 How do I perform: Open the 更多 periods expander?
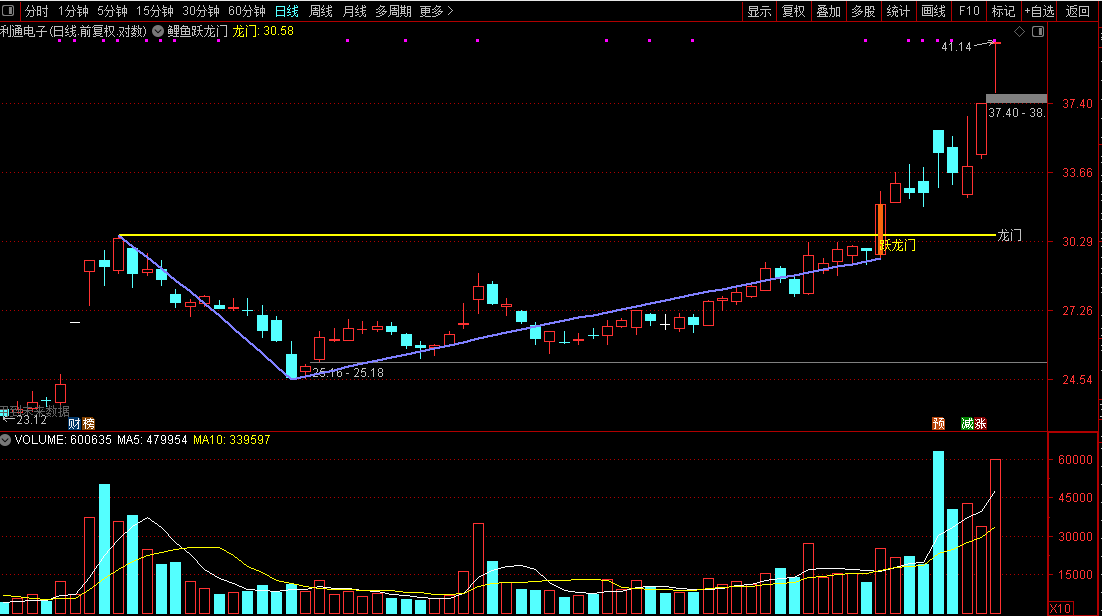436,11
